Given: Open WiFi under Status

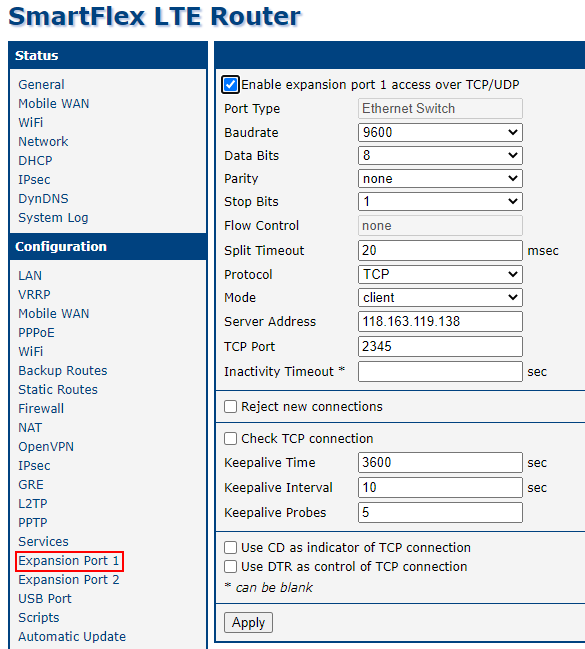Looking at the screenshot, I should (x=31, y=123).
